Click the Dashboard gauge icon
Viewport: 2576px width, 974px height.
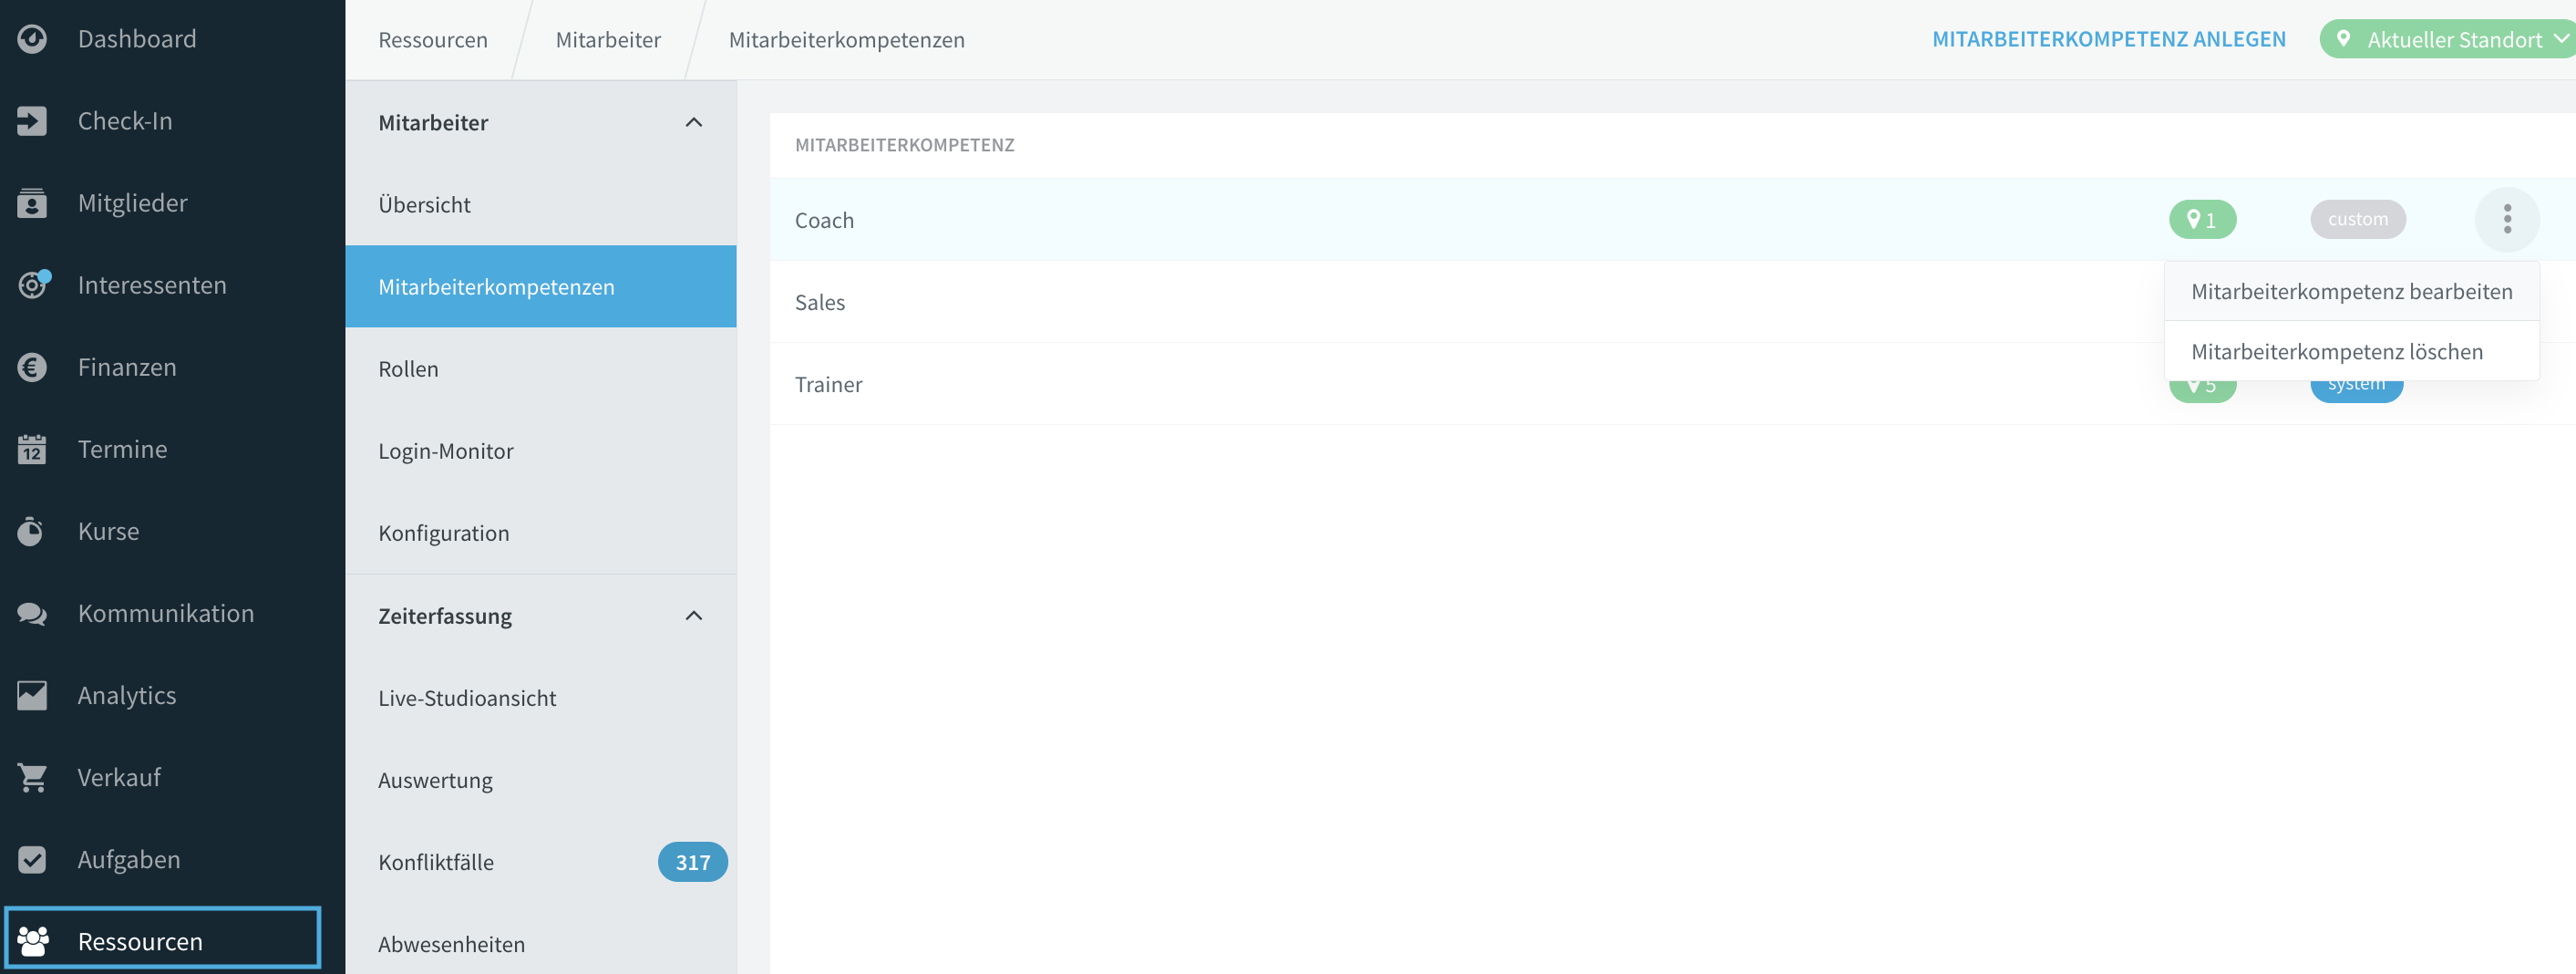pos(32,39)
